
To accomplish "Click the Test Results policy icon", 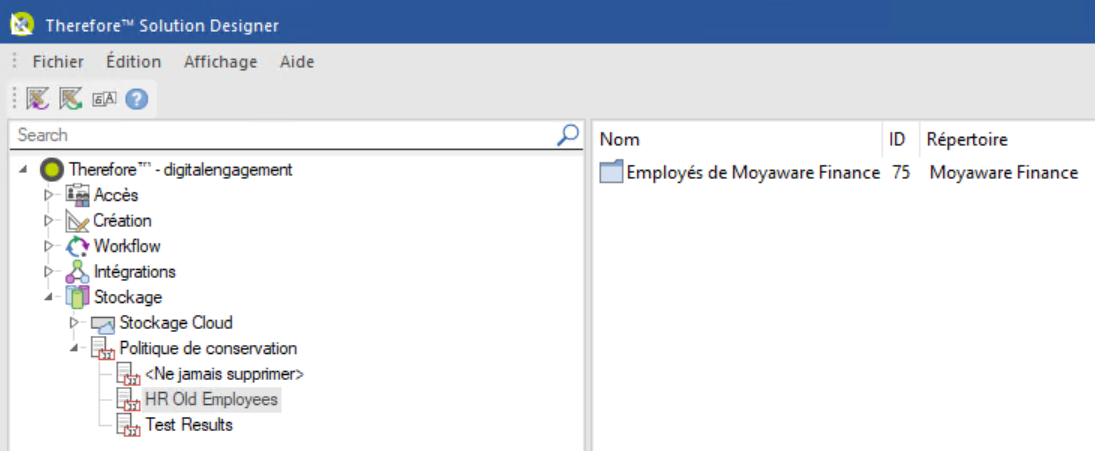I will tap(128, 425).
